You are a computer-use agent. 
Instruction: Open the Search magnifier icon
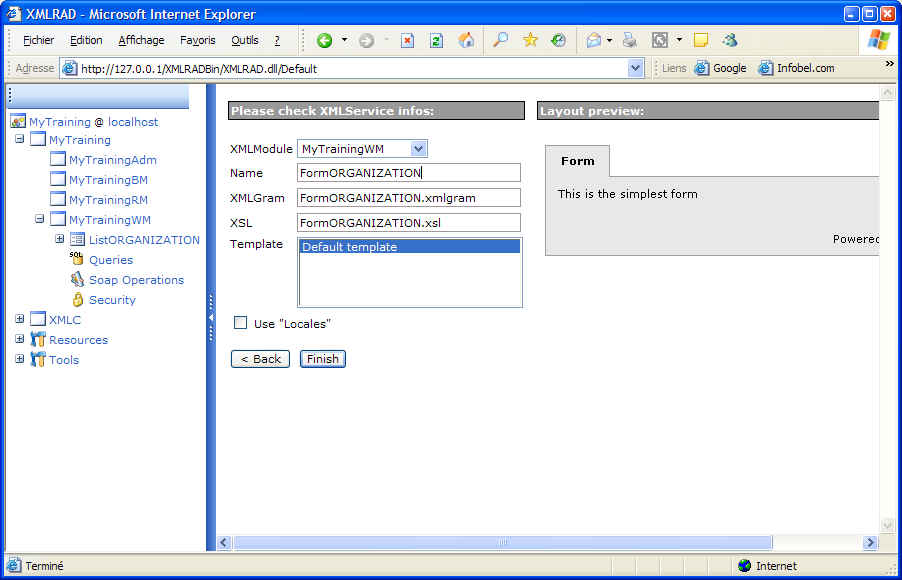click(x=501, y=41)
